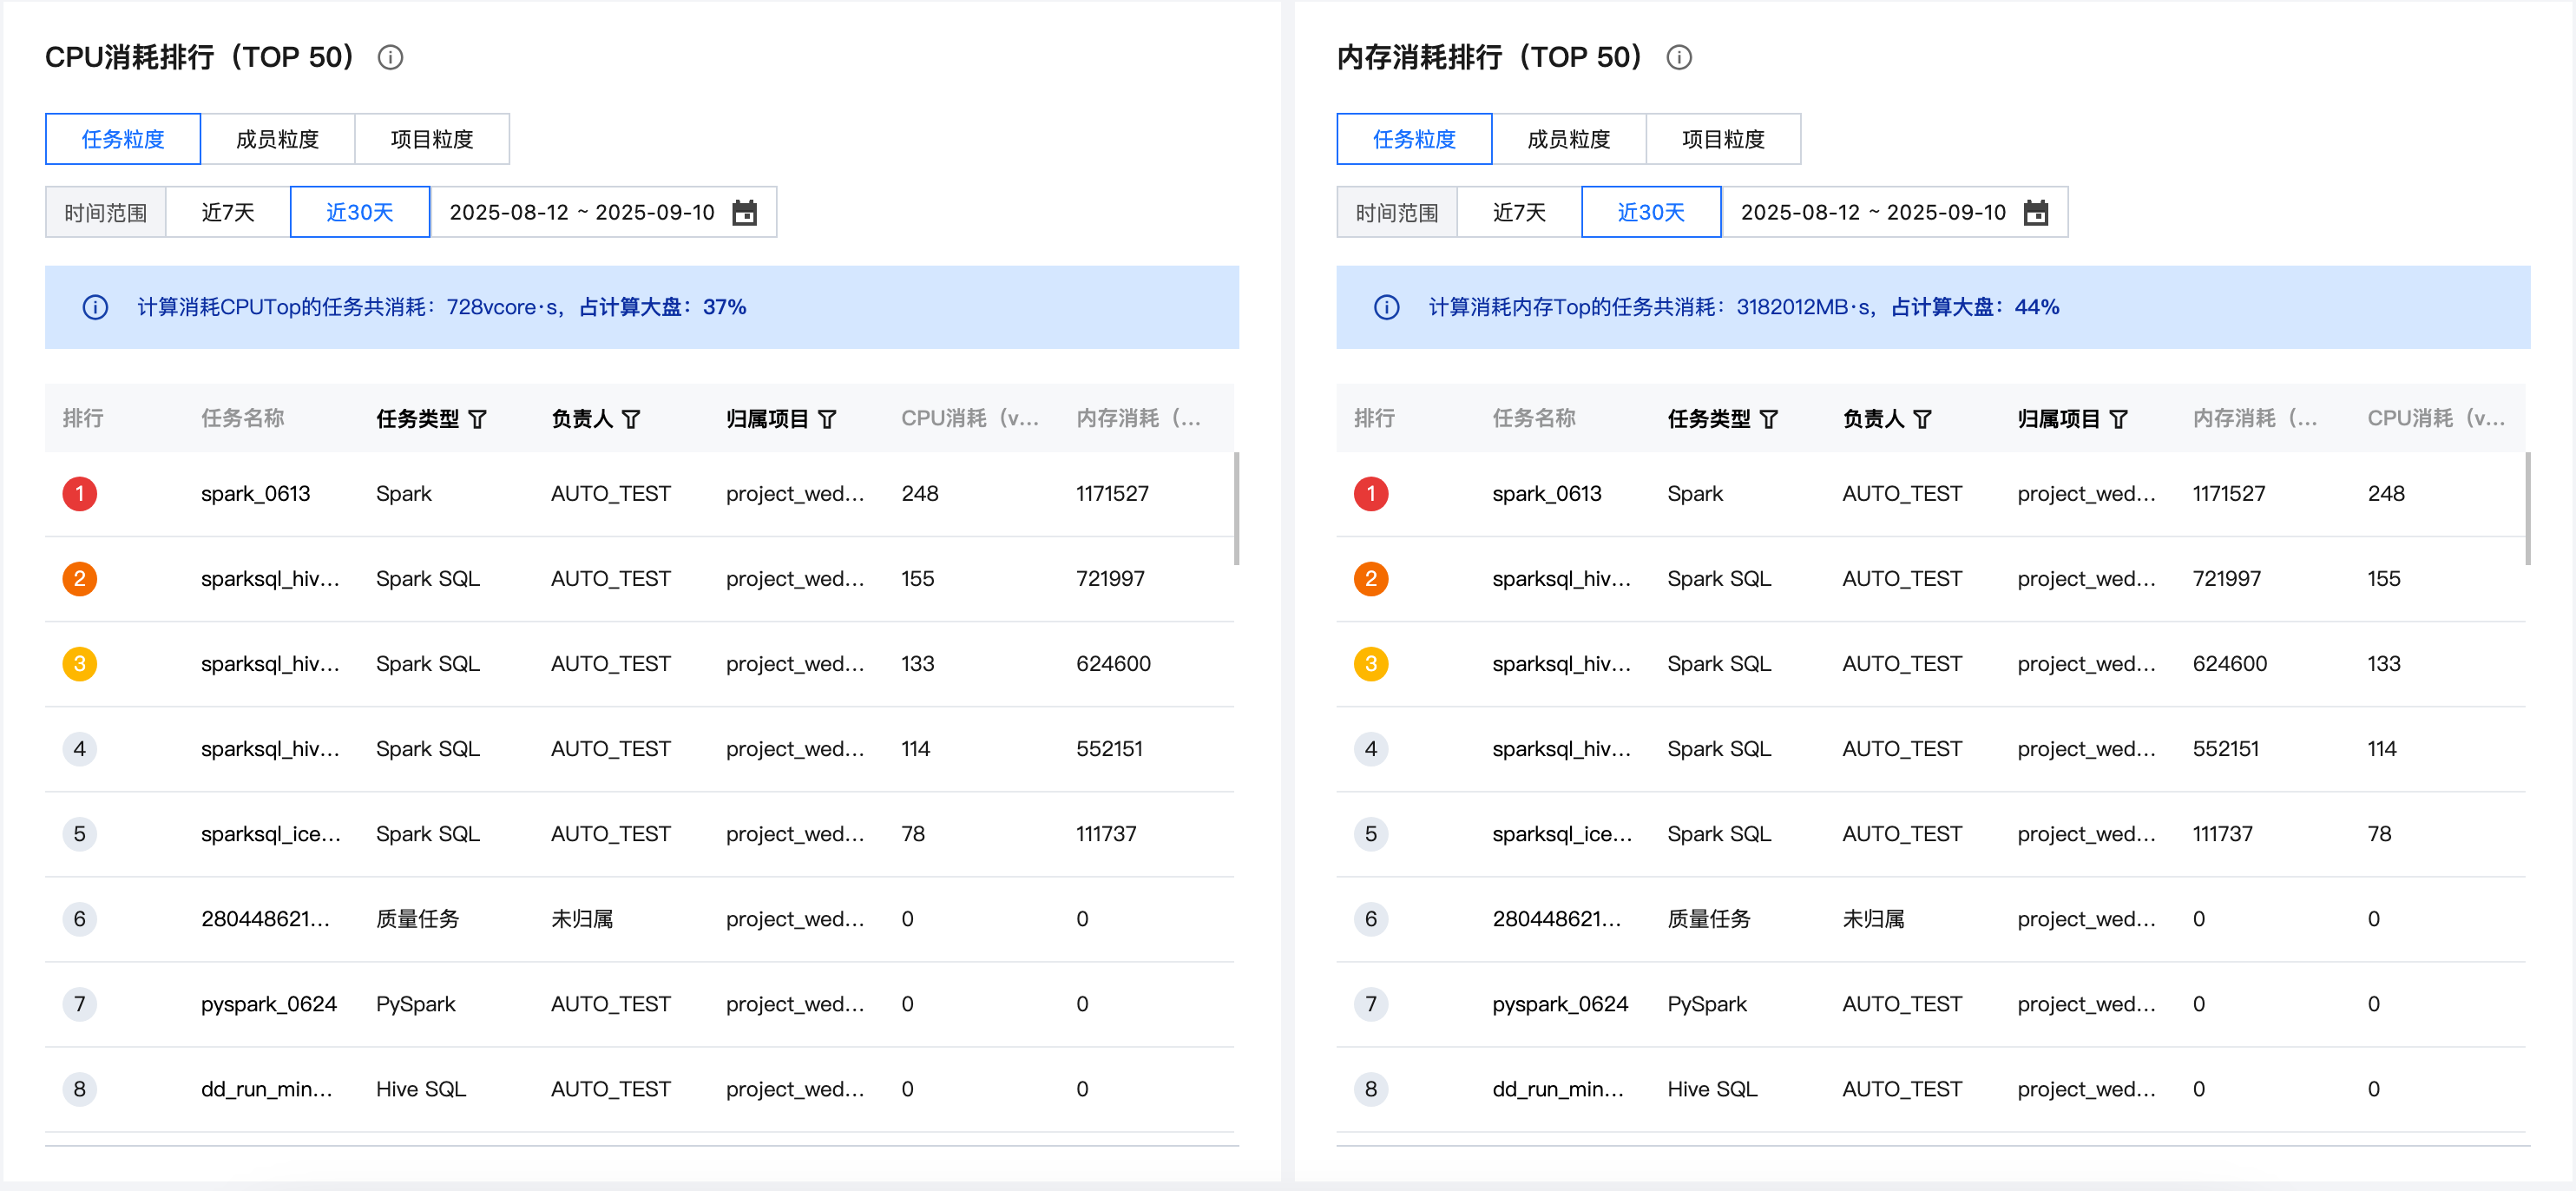Click CPU panel date range 2025-08-12 field
This screenshot has height=1191, width=2576.
pos(508,213)
